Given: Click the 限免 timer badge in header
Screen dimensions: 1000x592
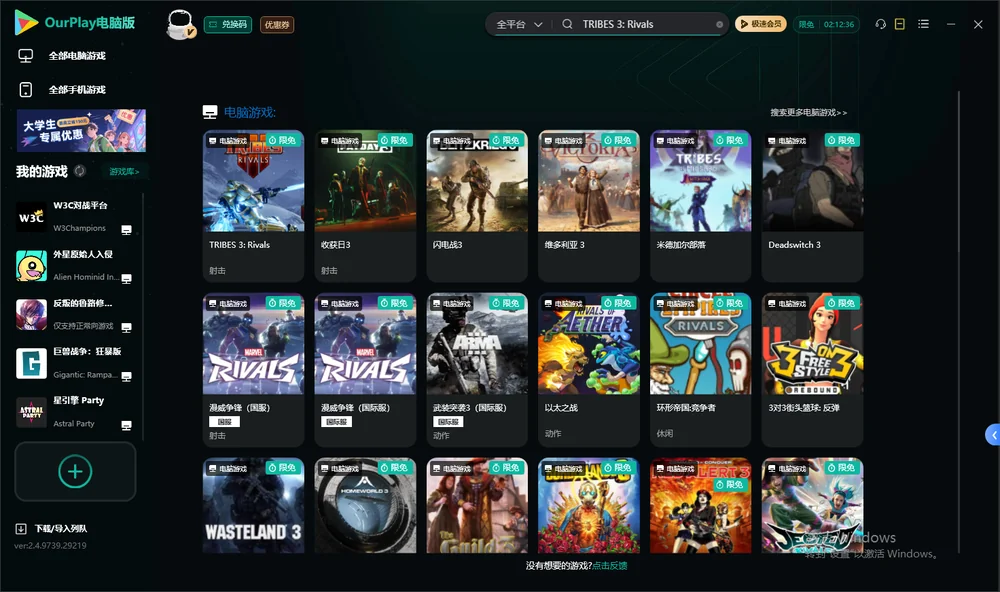Looking at the screenshot, I should pos(826,24).
